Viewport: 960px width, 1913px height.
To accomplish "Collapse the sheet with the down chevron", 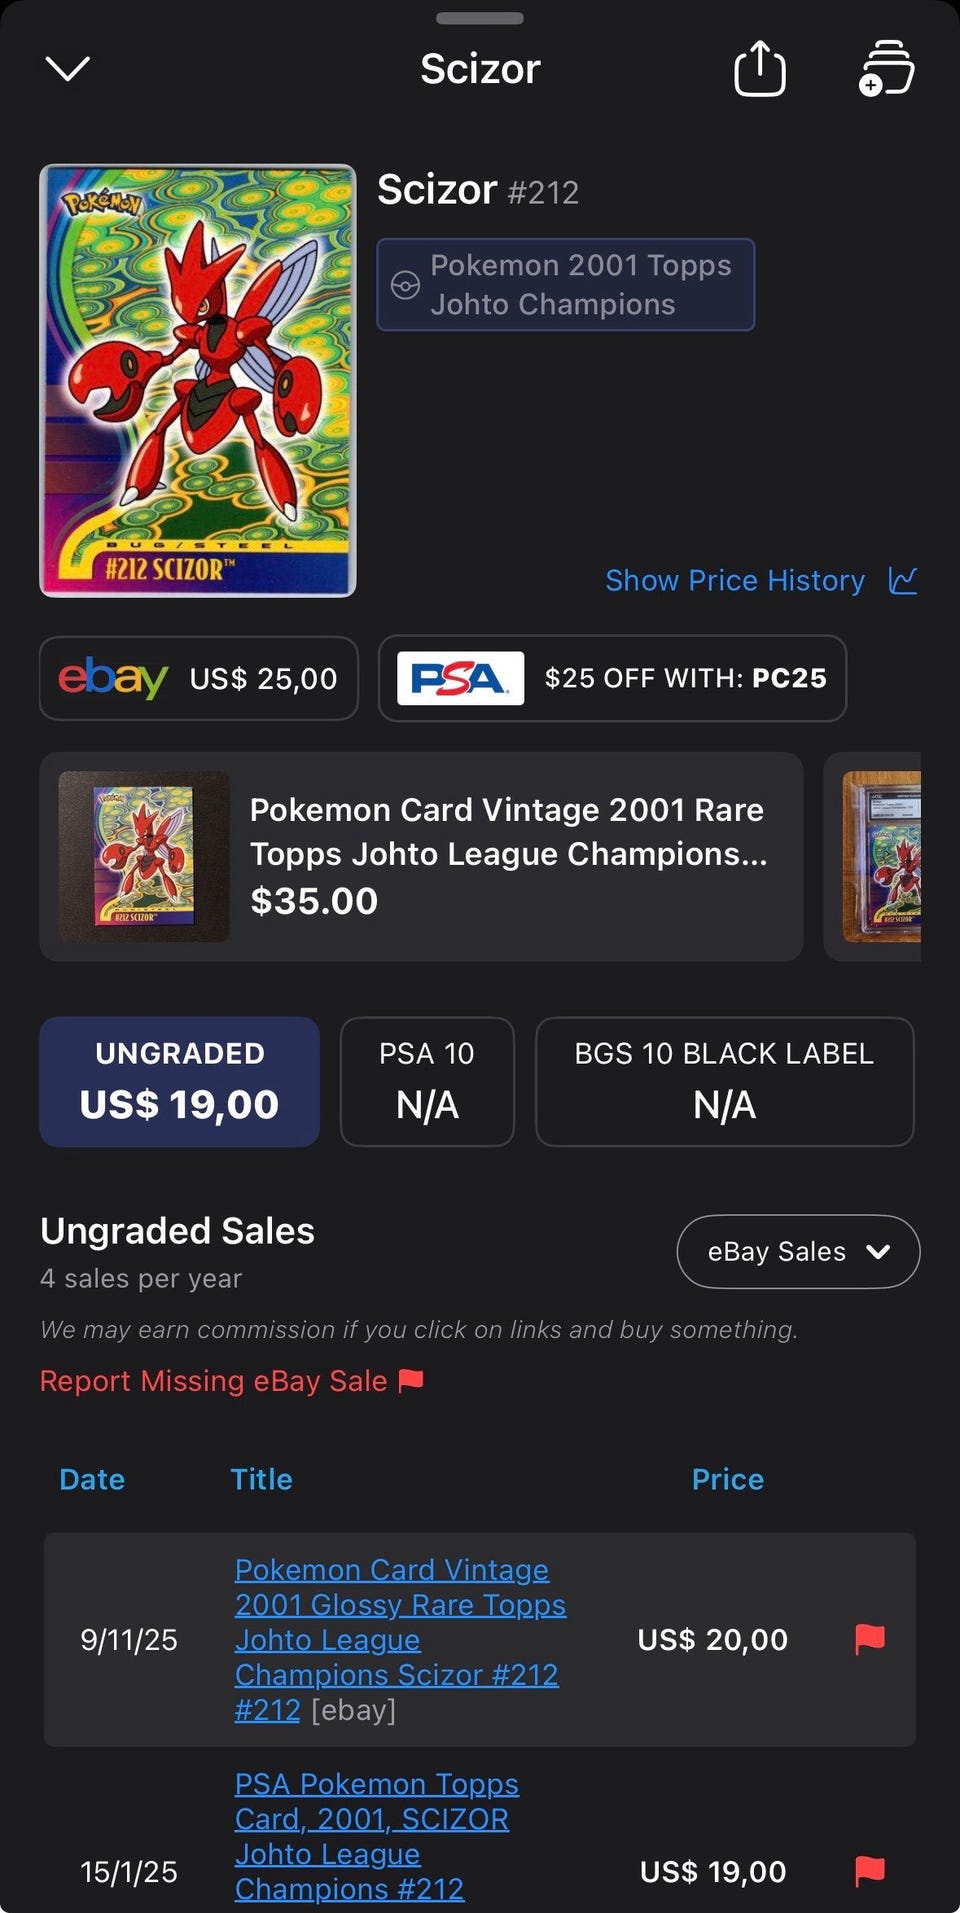I will point(68,68).
